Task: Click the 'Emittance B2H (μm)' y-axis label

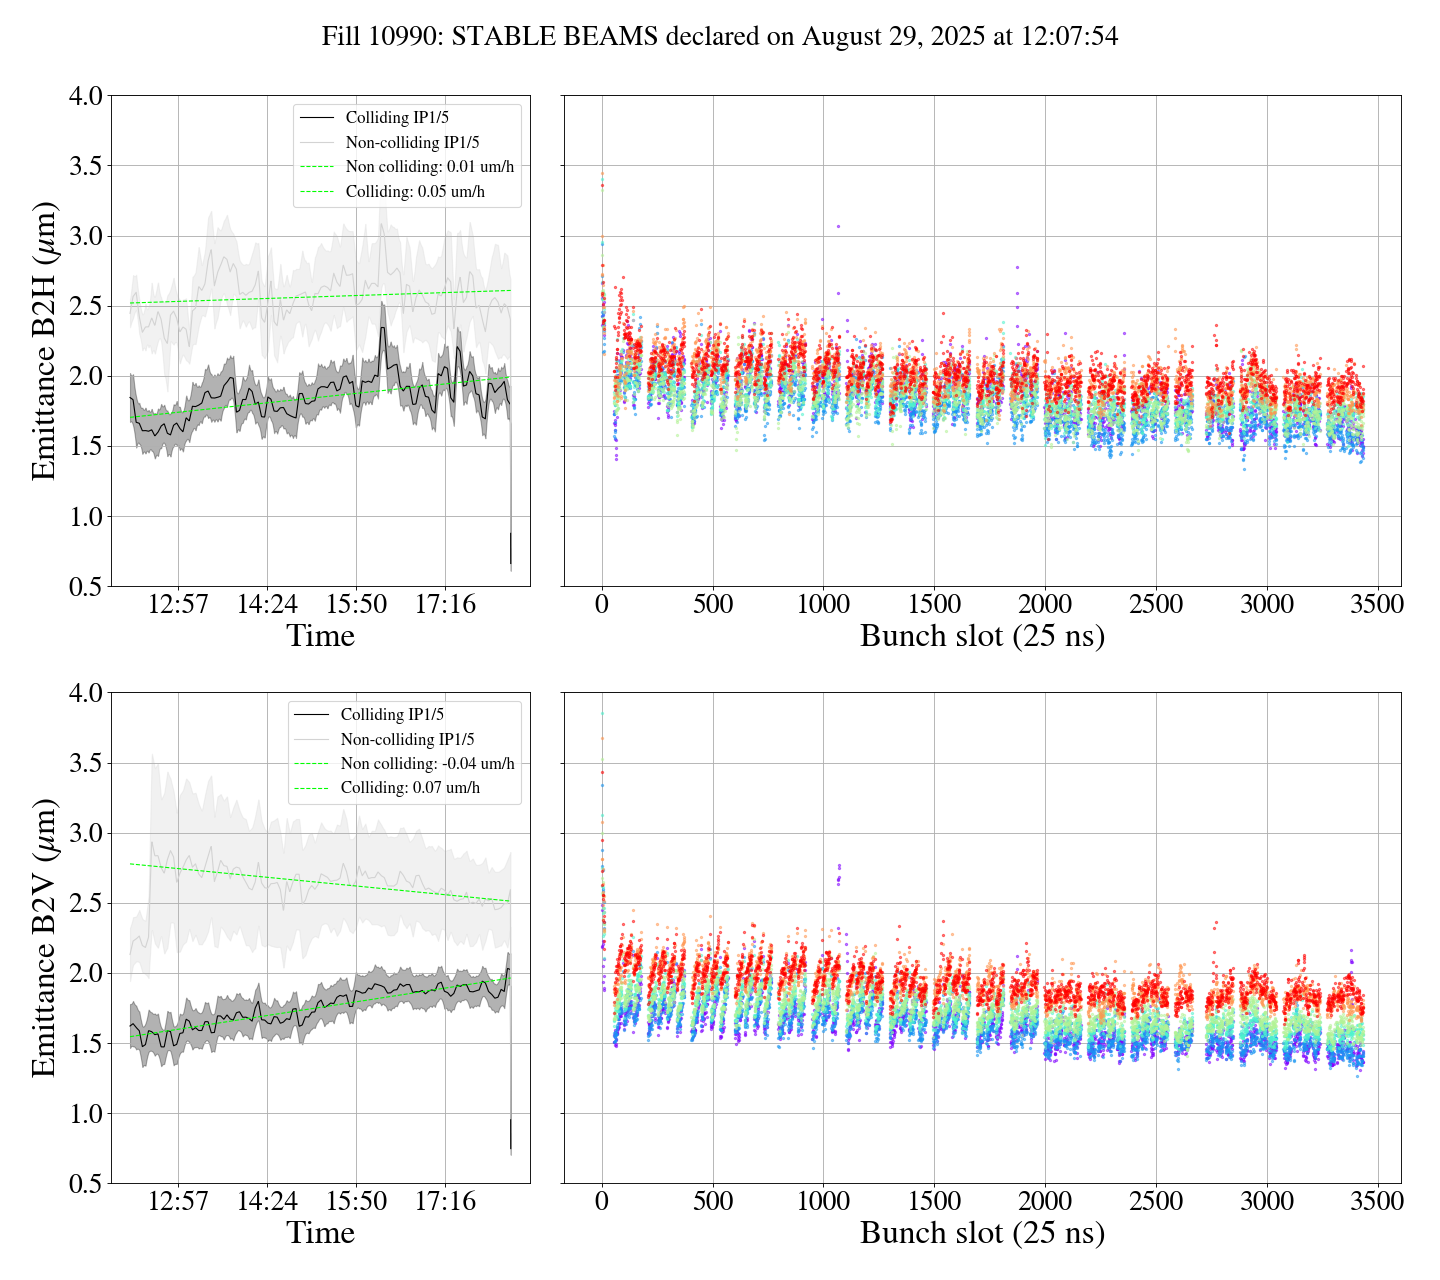Action: click(44, 341)
